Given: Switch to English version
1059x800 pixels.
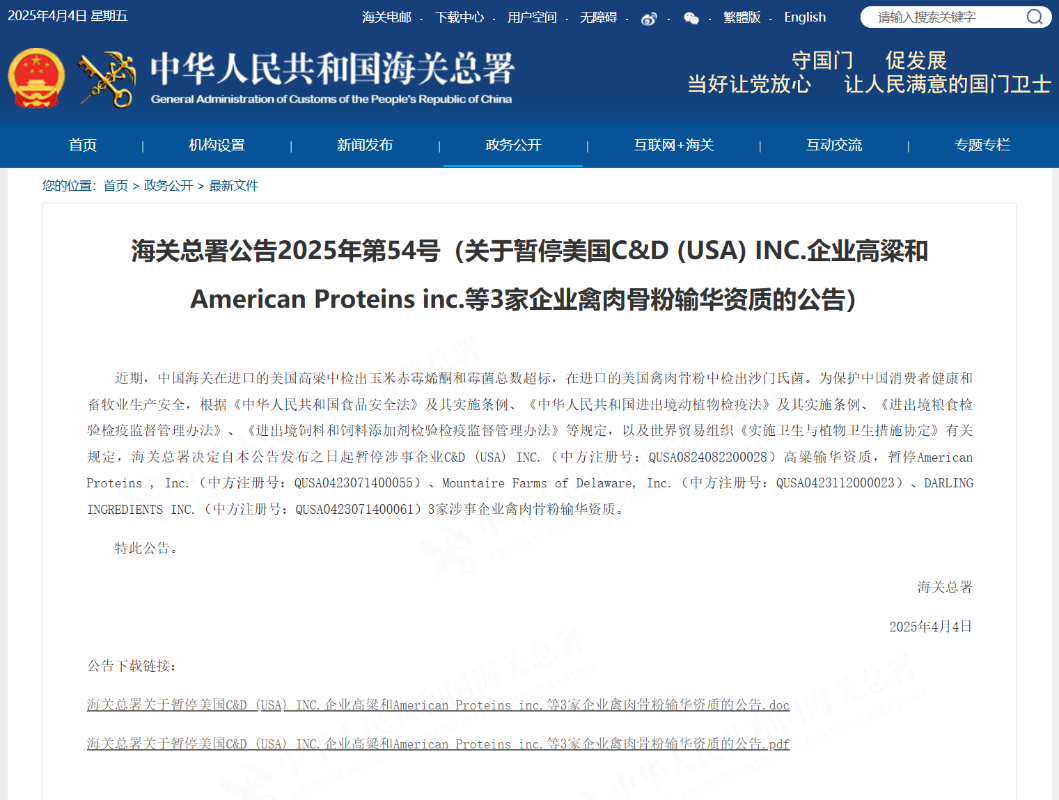Looking at the screenshot, I should click(x=805, y=17).
